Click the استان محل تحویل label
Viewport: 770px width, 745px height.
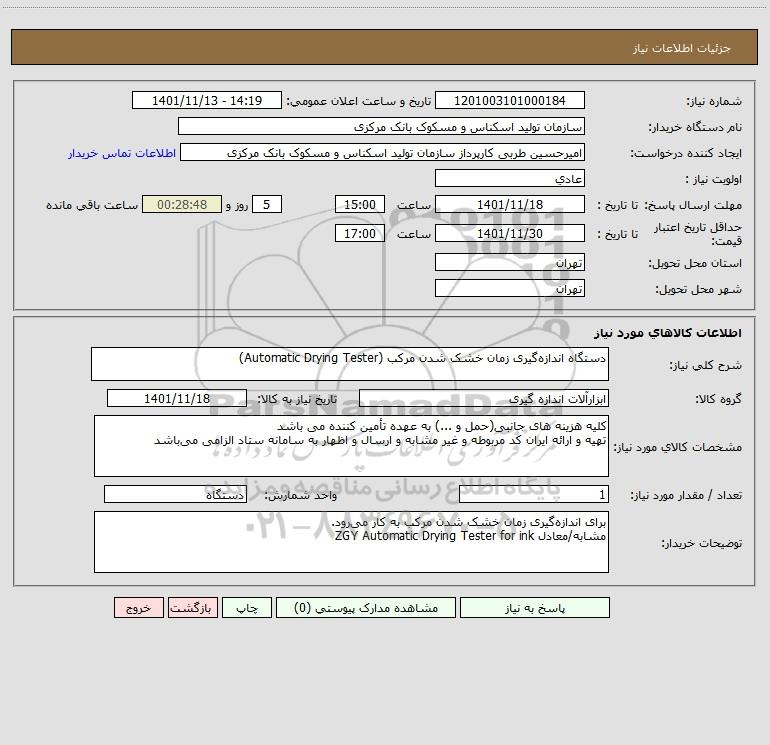point(695,263)
